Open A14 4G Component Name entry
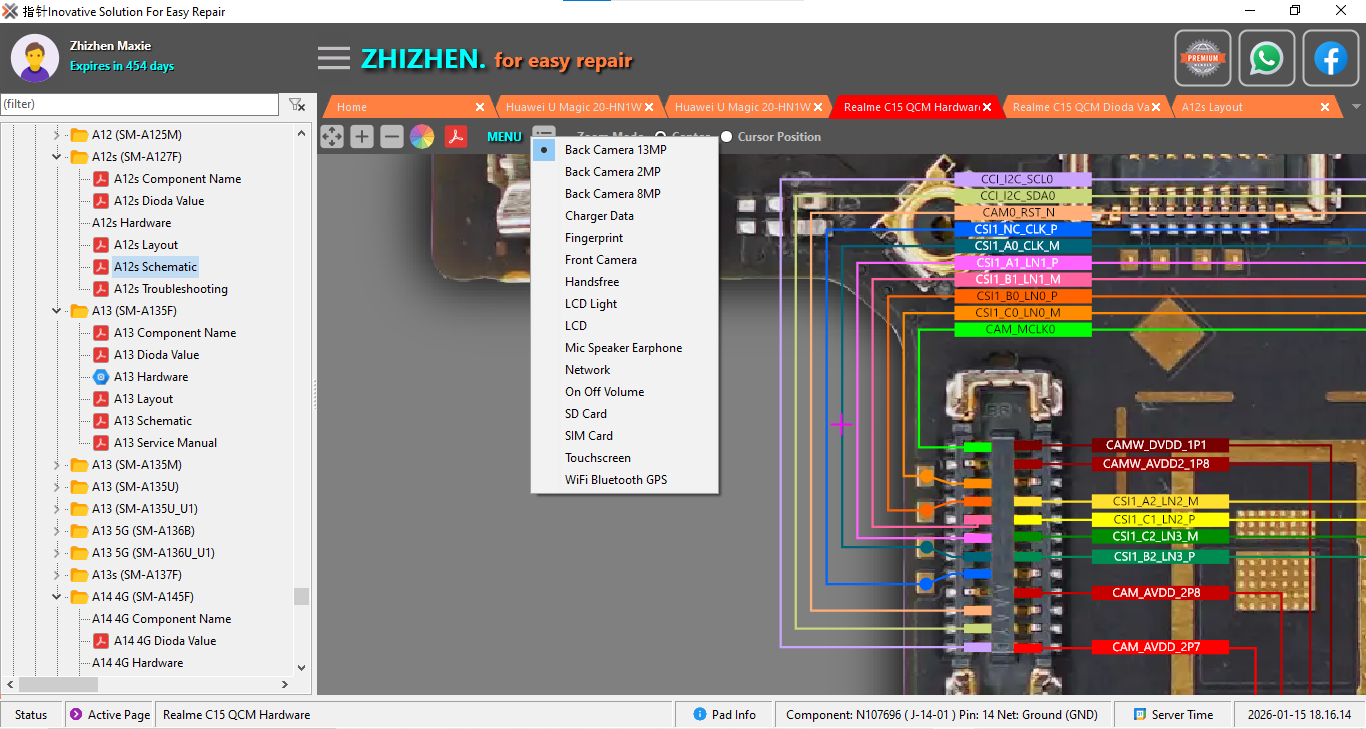The height and width of the screenshot is (729, 1366). pos(162,619)
